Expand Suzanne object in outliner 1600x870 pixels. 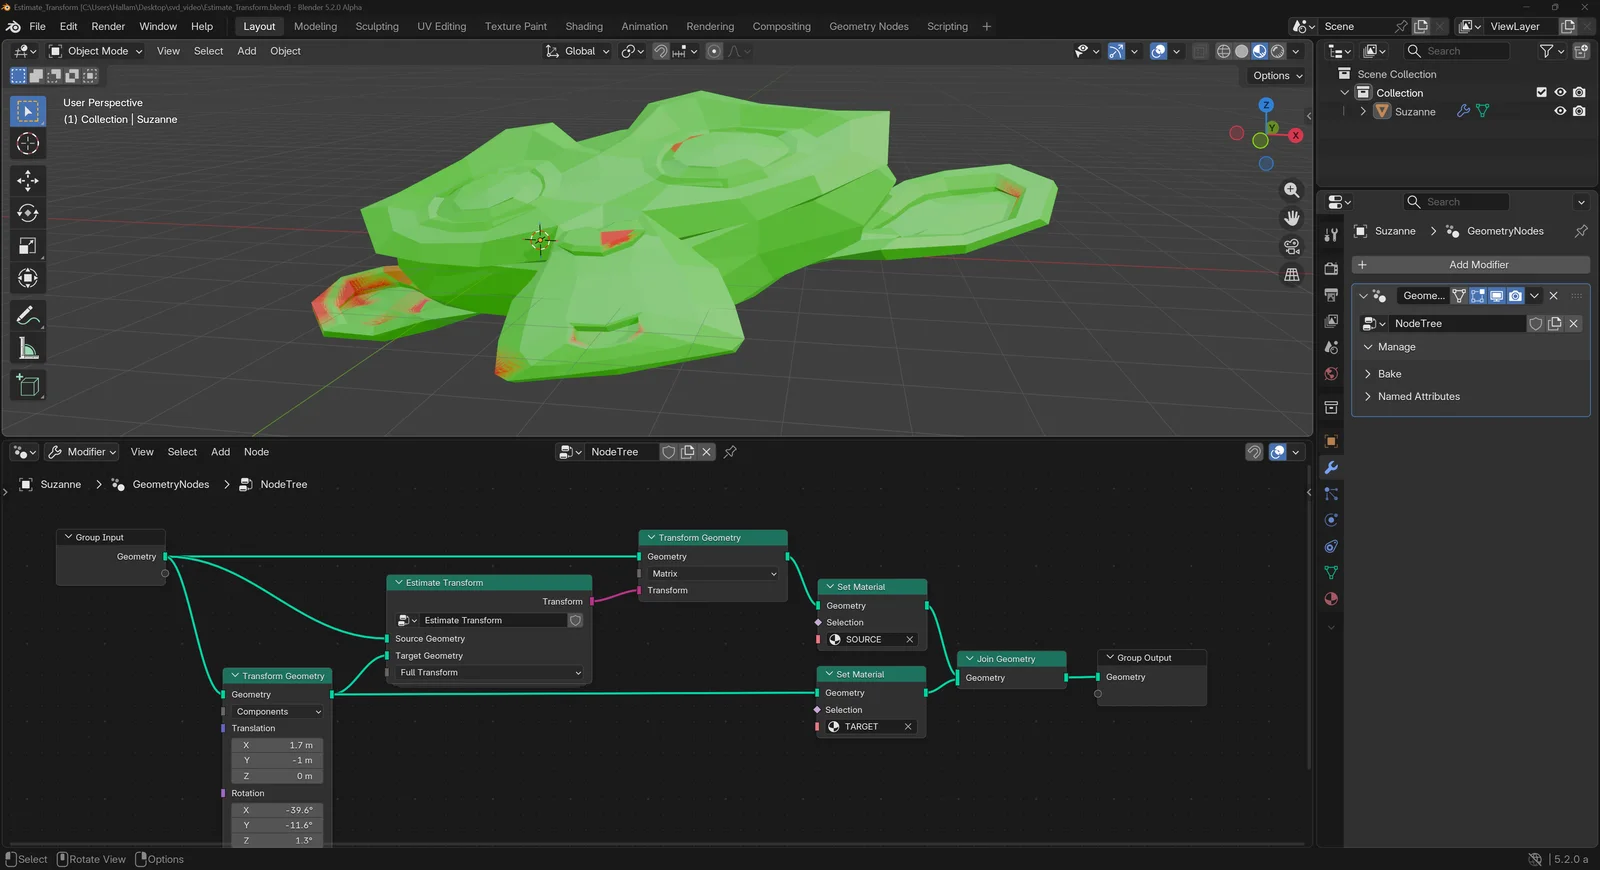click(1363, 111)
